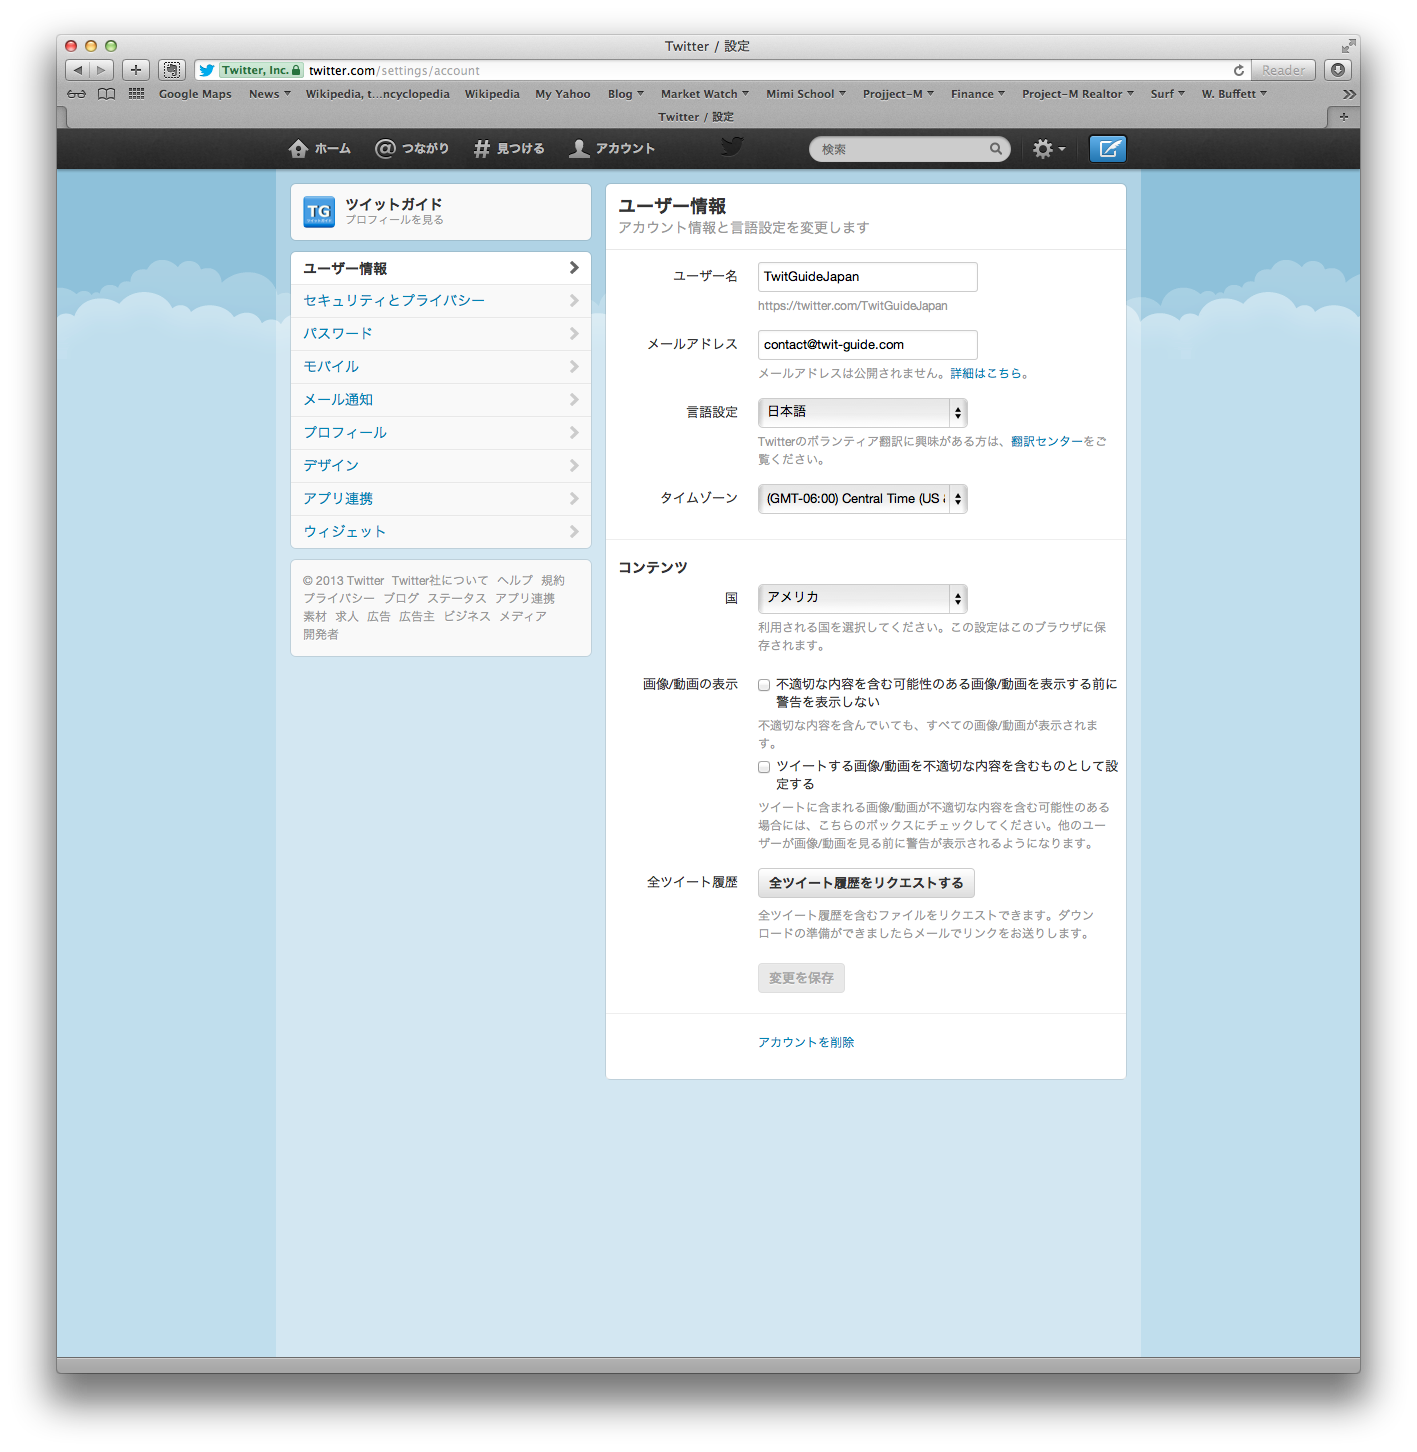Expand the Mimi School bookmarks folder
The width and height of the screenshot is (1417, 1452).
[806, 94]
